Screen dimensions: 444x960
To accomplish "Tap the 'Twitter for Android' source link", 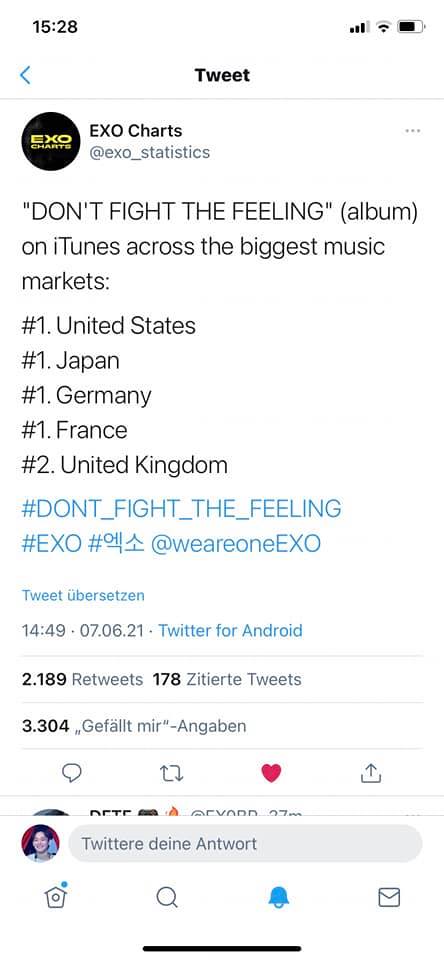I will 230,631.
